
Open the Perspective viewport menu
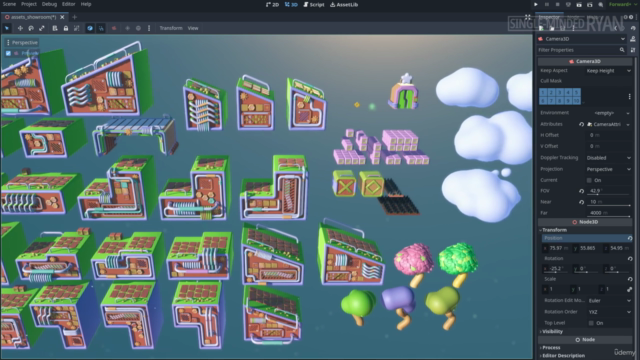22,42
